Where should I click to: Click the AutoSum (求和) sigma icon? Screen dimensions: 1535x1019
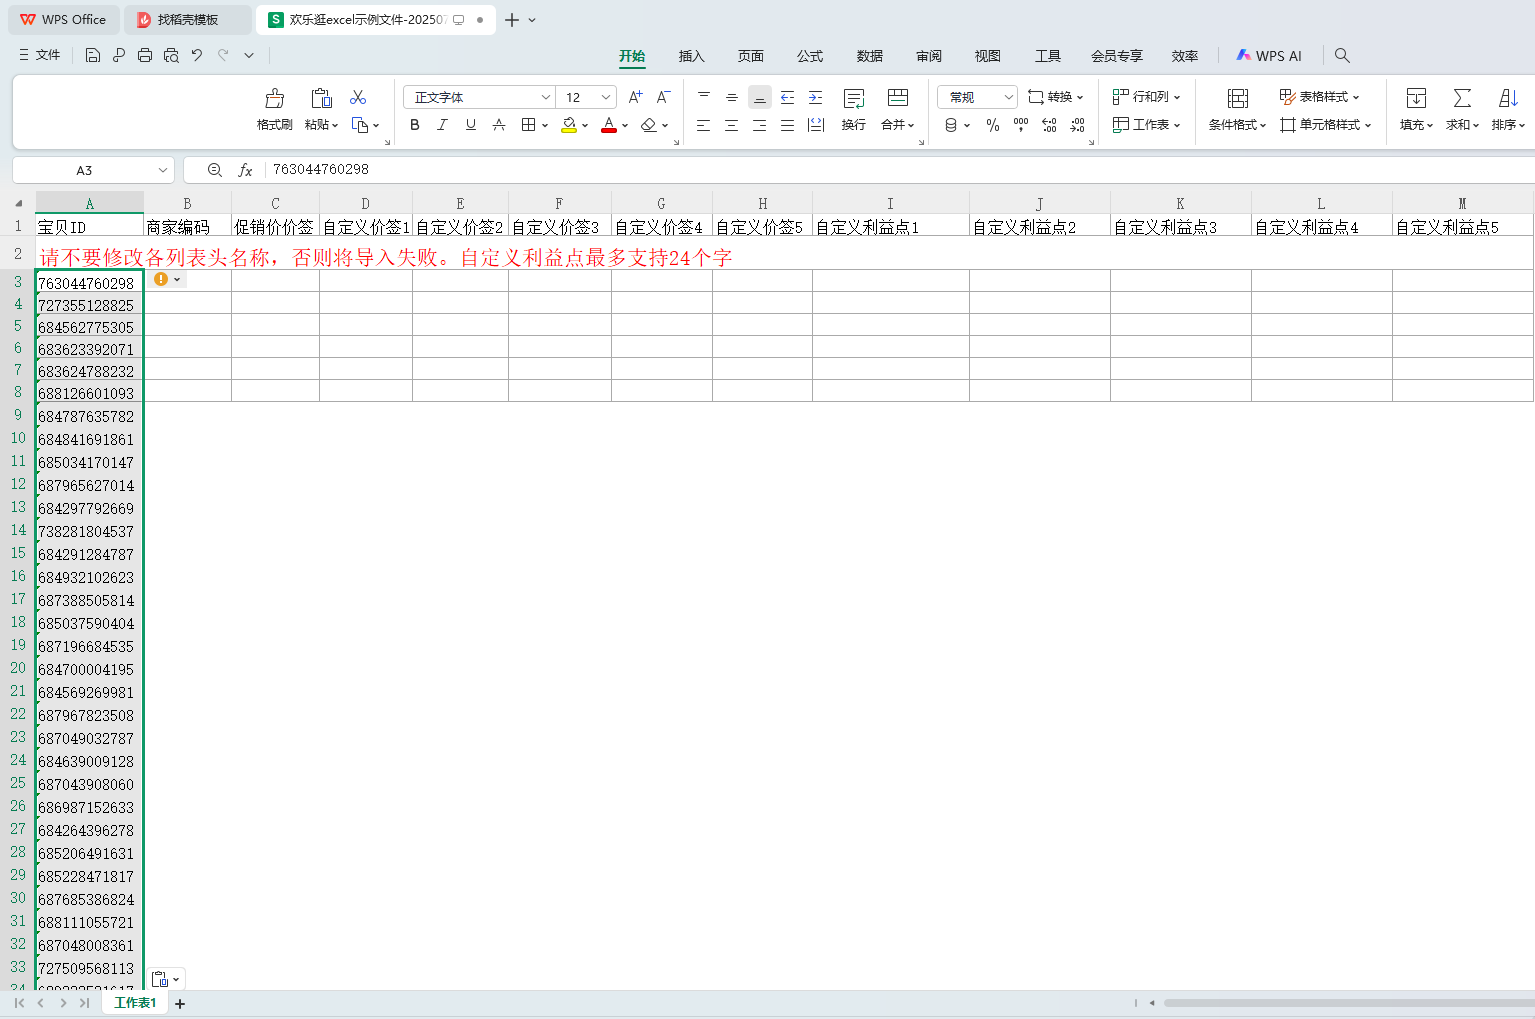pyautogui.click(x=1462, y=98)
